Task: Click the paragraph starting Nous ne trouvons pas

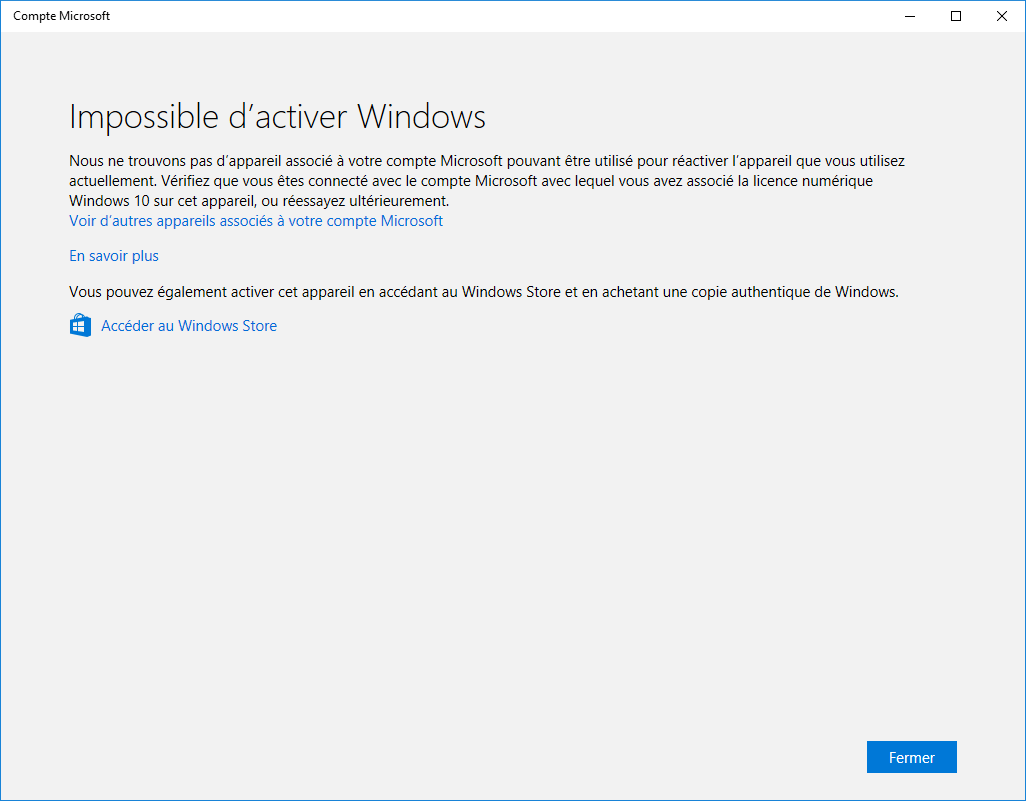Action: (x=487, y=181)
